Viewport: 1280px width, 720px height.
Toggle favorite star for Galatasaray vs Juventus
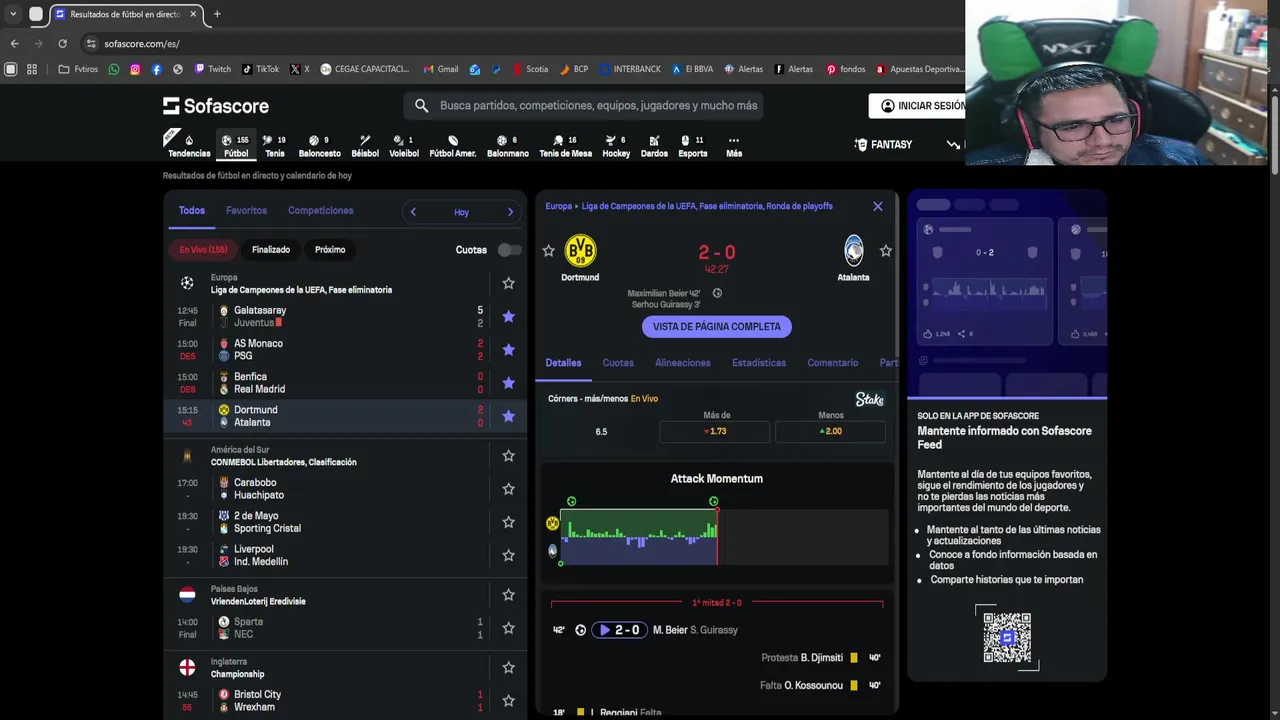click(508, 317)
